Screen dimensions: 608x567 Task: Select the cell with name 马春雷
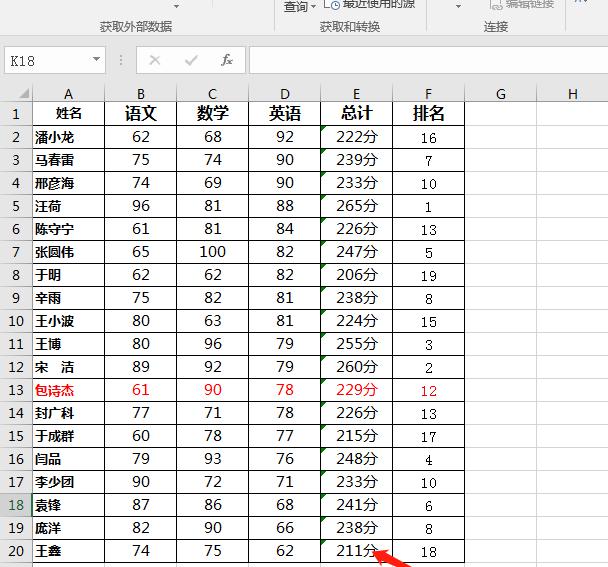point(69,160)
